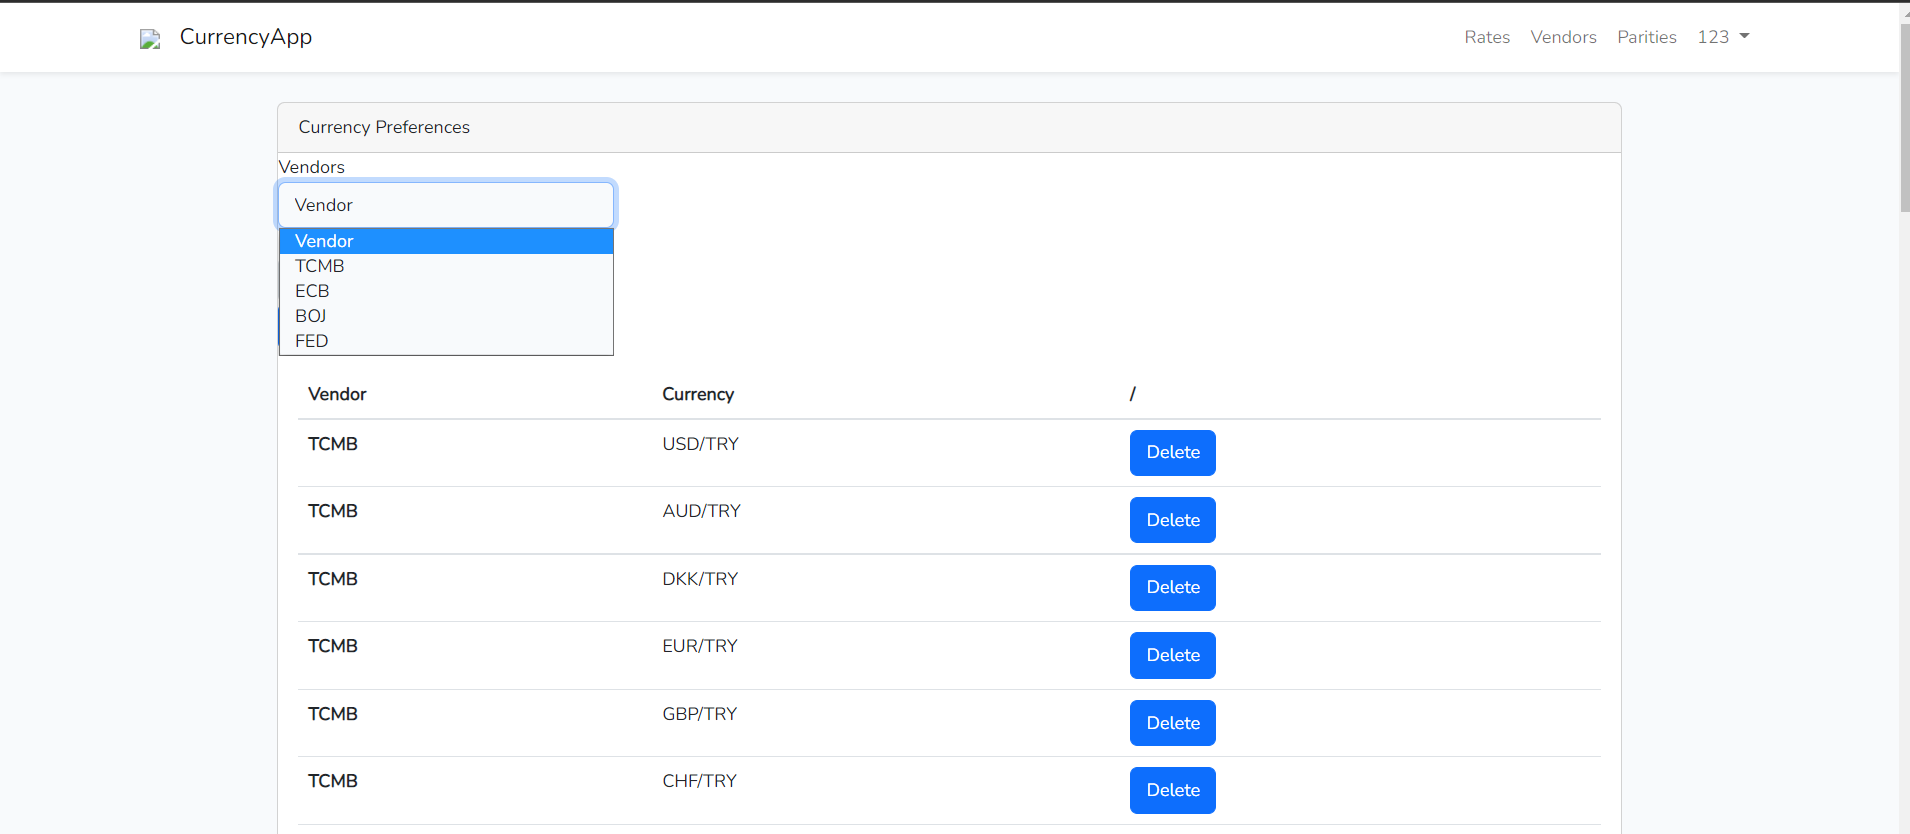Navigate to Parities
Image resolution: width=1910 pixels, height=834 pixels.
1646,37
